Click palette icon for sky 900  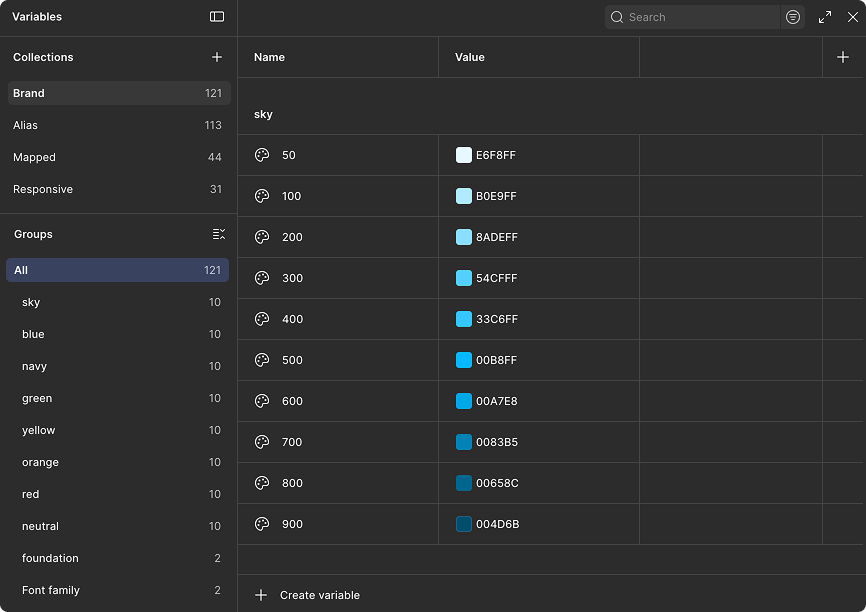[x=262, y=524]
